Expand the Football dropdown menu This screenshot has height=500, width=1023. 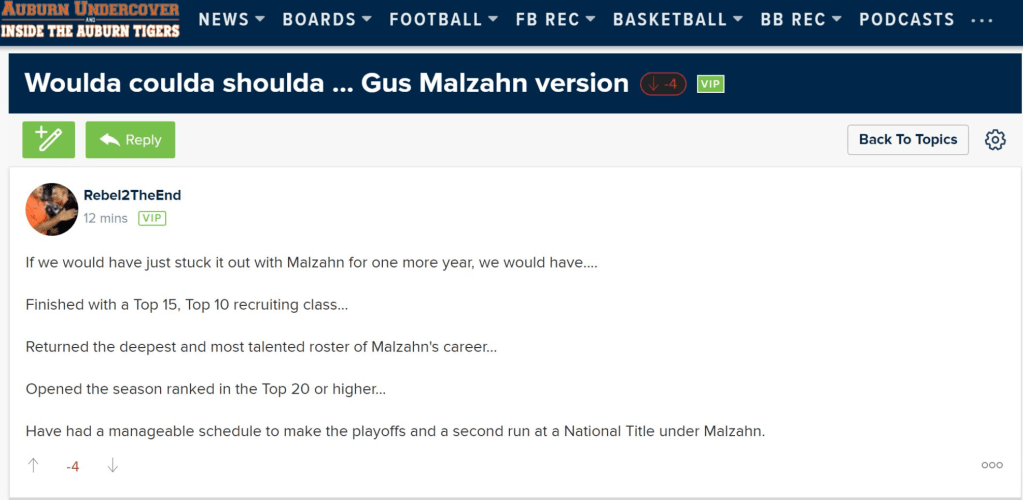(443, 20)
